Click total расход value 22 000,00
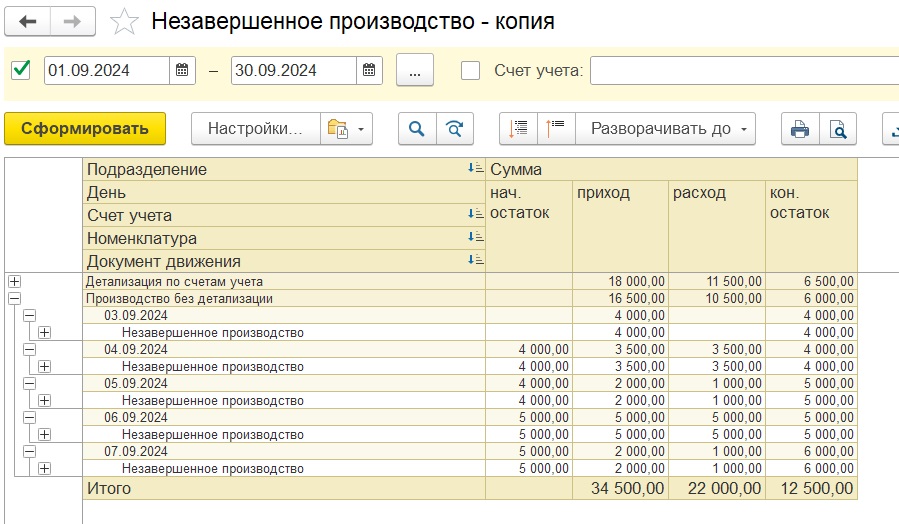The image size is (899, 524). pos(717,488)
